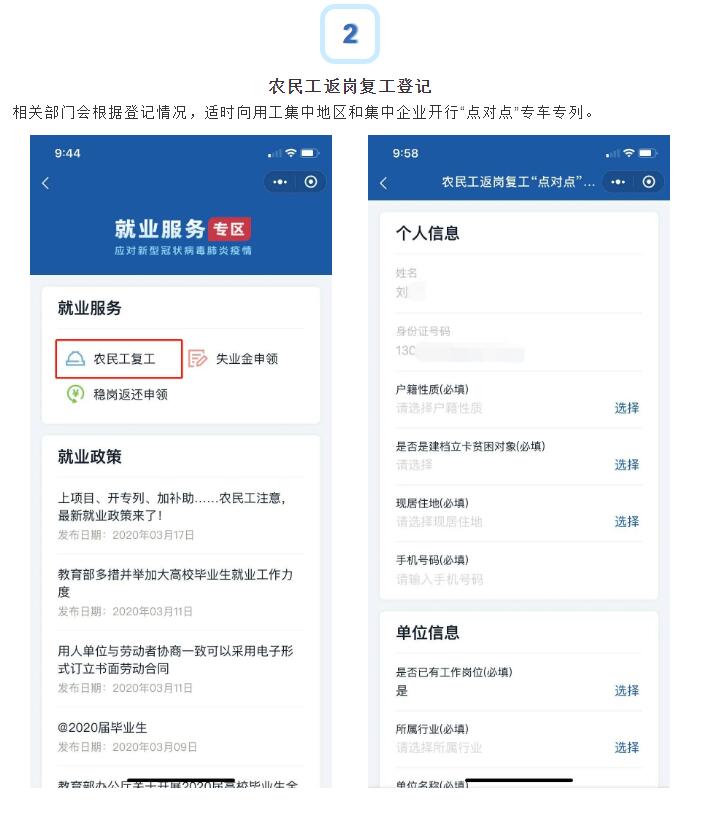Open the @2020届毕业生 article
This screenshot has height=813, width=723.
click(180, 736)
